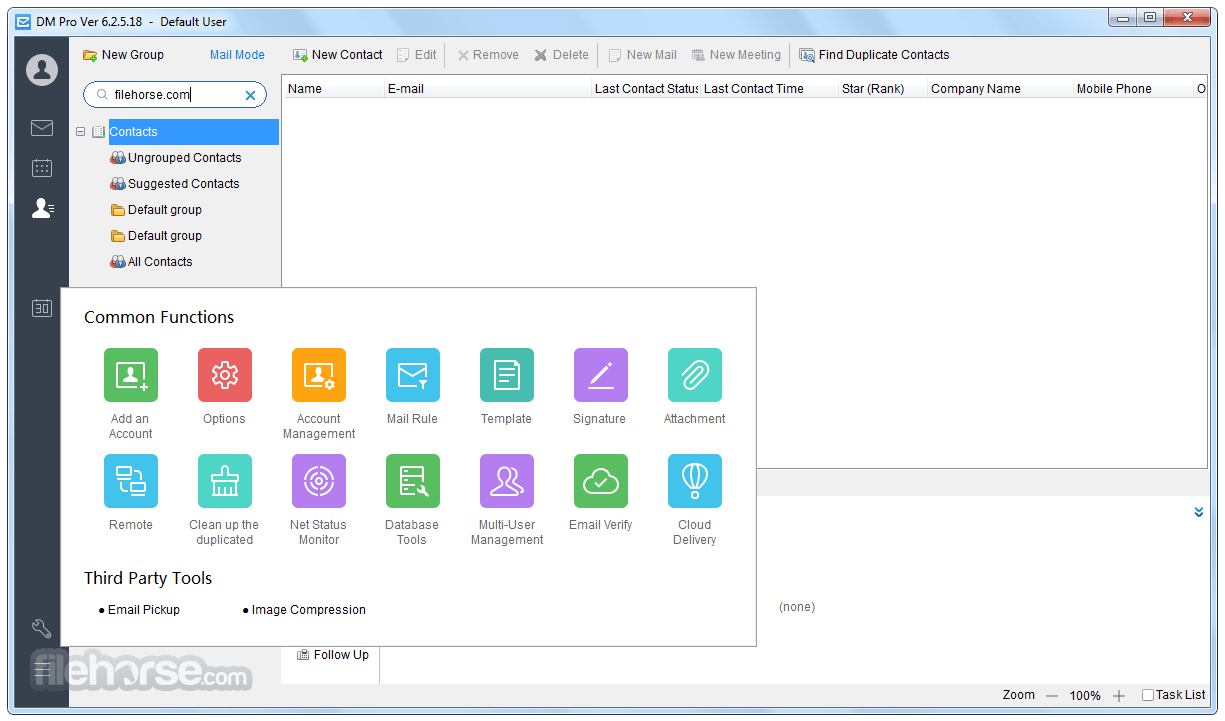Select the Contacts sidebar icon

(x=42, y=208)
